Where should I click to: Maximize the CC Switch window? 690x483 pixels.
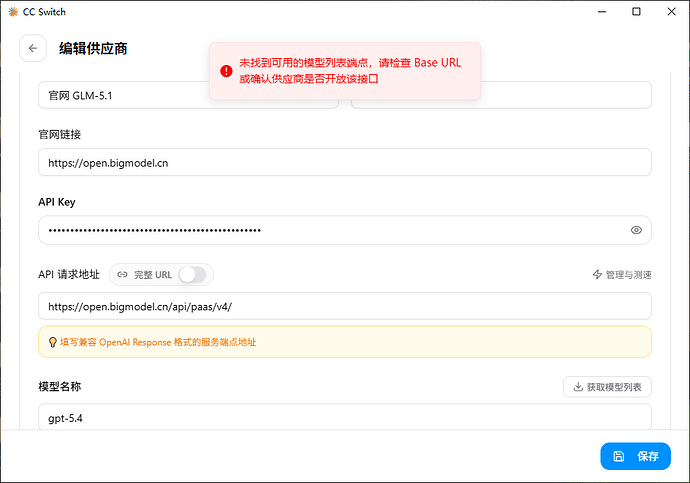tap(636, 12)
